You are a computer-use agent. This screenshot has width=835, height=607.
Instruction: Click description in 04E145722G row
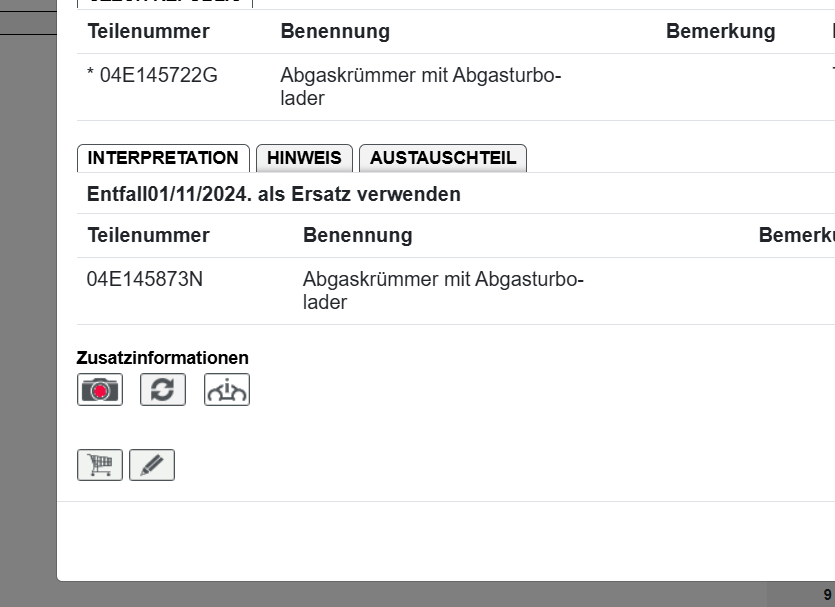421,86
